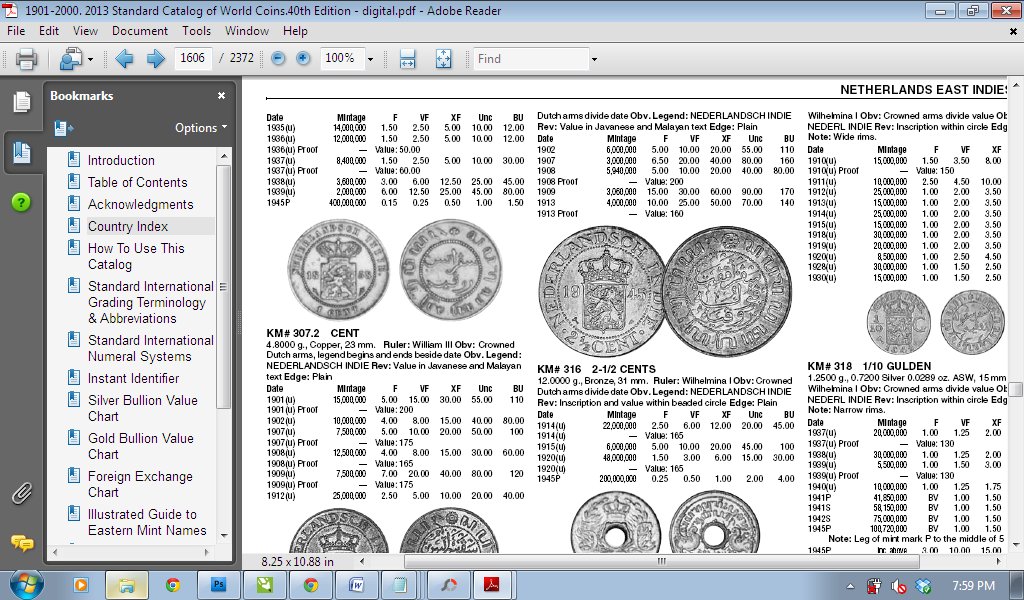Open Windows Explorer folder in taskbar

click(126, 584)
